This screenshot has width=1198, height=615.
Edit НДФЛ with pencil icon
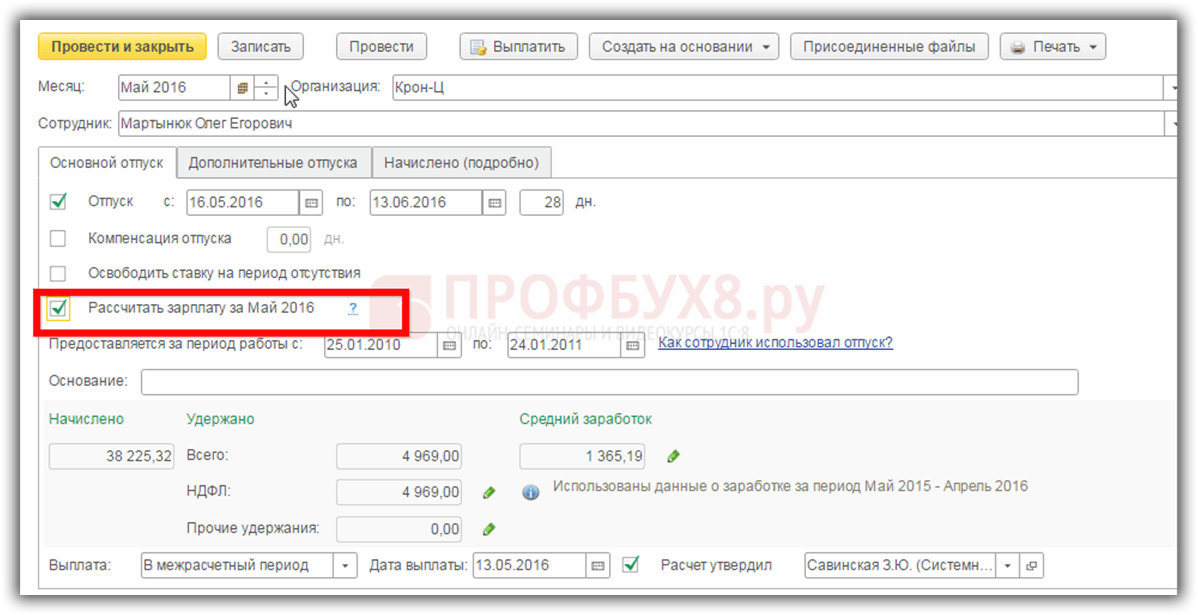pyautogui.click(x=489, y=493)
